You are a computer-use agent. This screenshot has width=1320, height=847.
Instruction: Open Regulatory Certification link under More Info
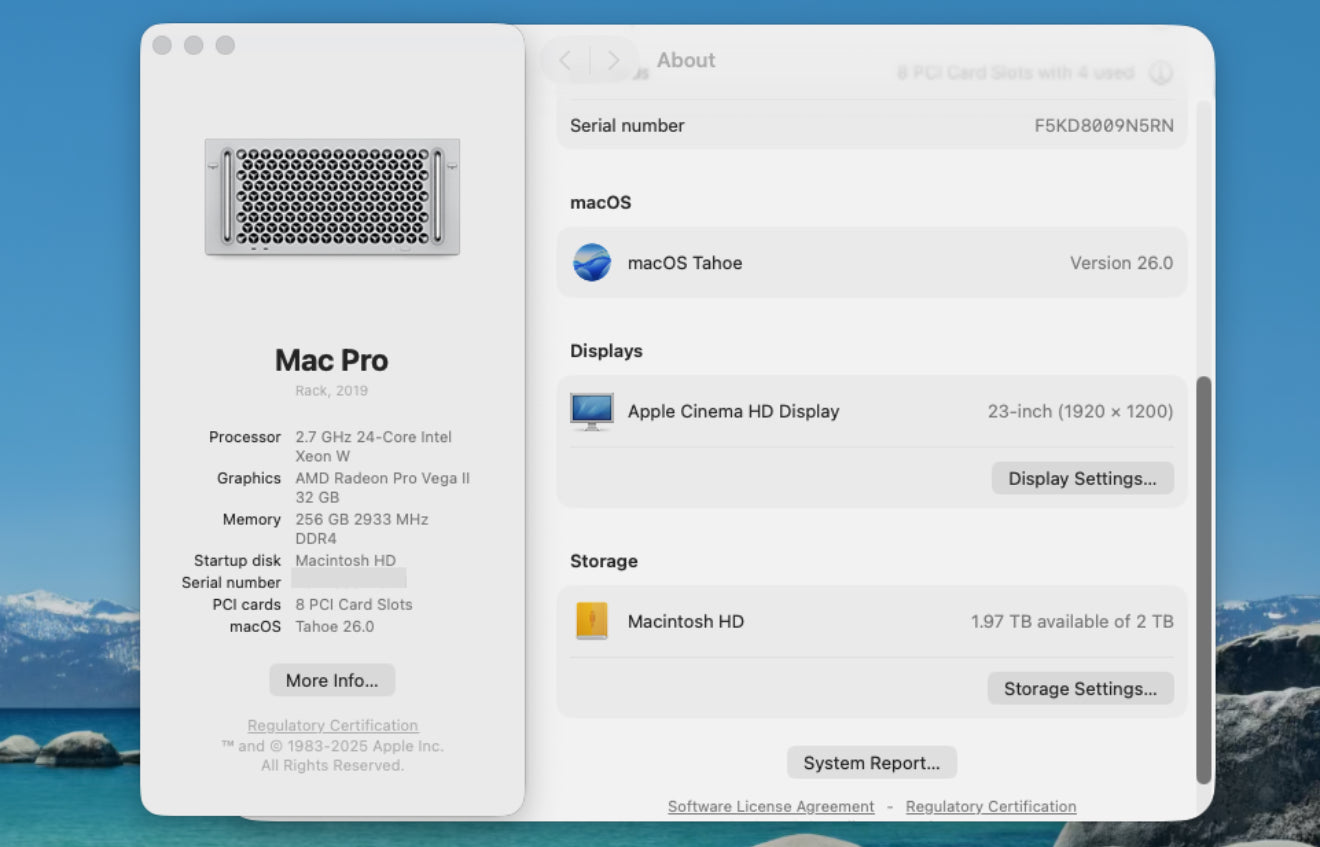pos(332,725)
